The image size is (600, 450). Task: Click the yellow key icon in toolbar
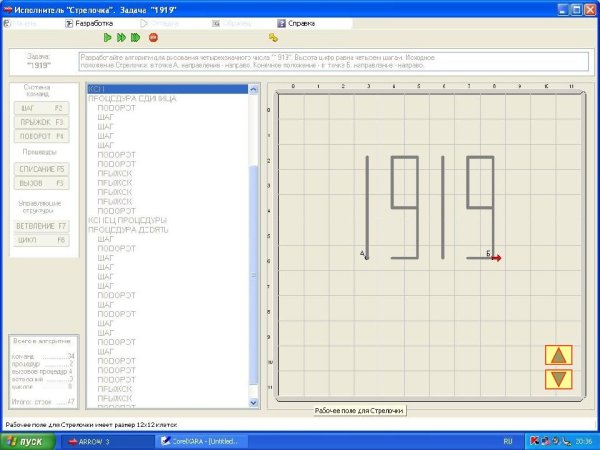click(x=273, y=37)
